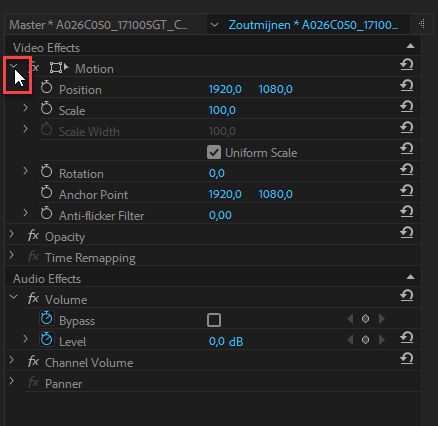The height and width of the screenshot is (426, 438).
Task: Collapse the Motion effect properties
Action: (14, 66)
